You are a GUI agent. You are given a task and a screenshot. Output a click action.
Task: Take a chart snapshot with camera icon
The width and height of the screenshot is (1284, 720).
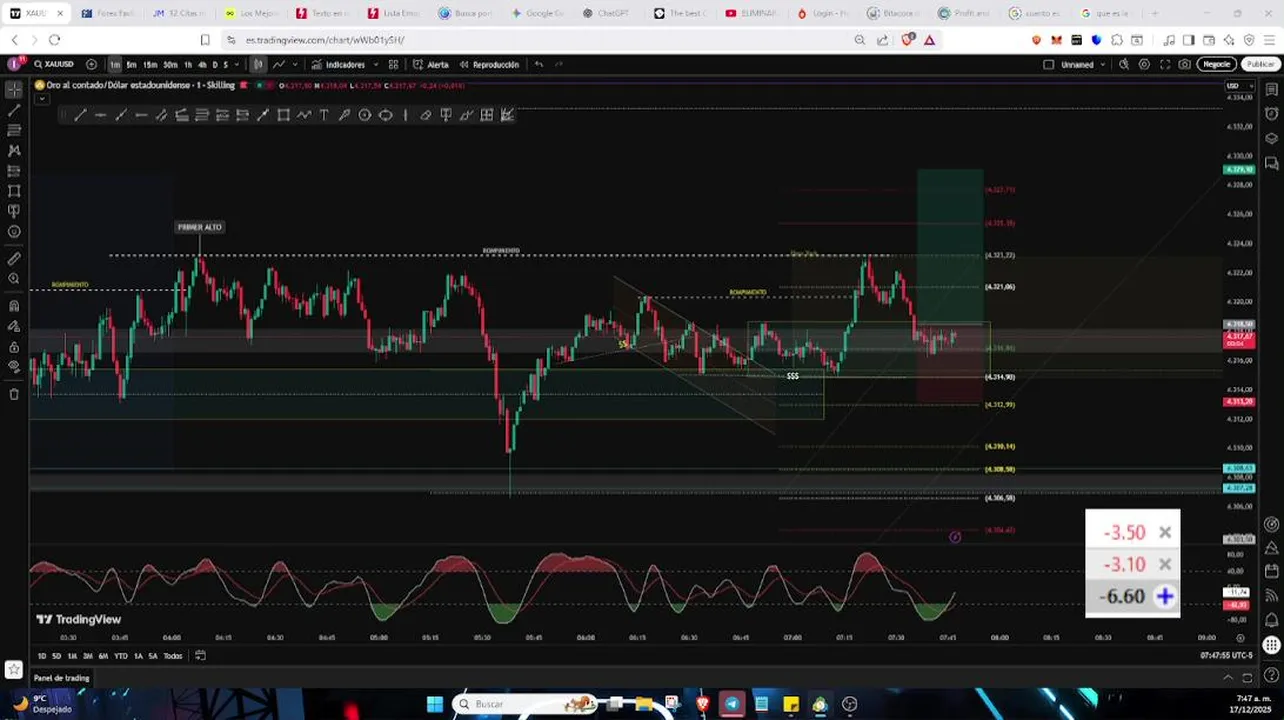point(1185,64)
